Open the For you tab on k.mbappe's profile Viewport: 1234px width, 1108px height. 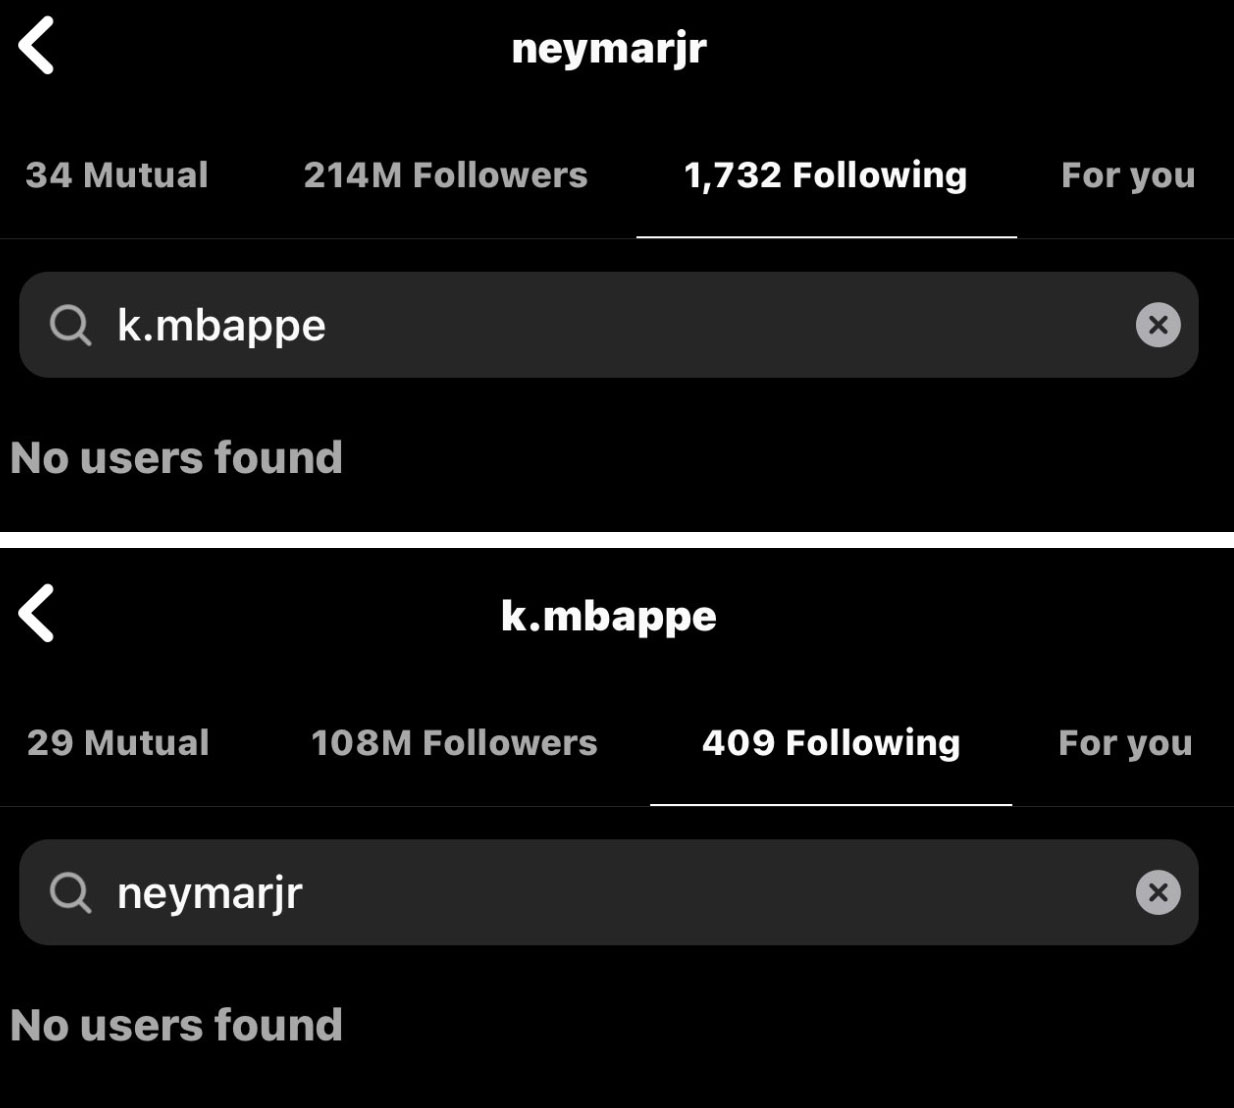[1124, 743]
